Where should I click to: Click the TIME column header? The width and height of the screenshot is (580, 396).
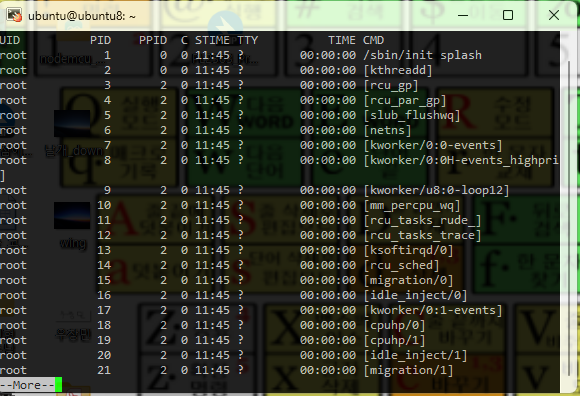point(342,40)
